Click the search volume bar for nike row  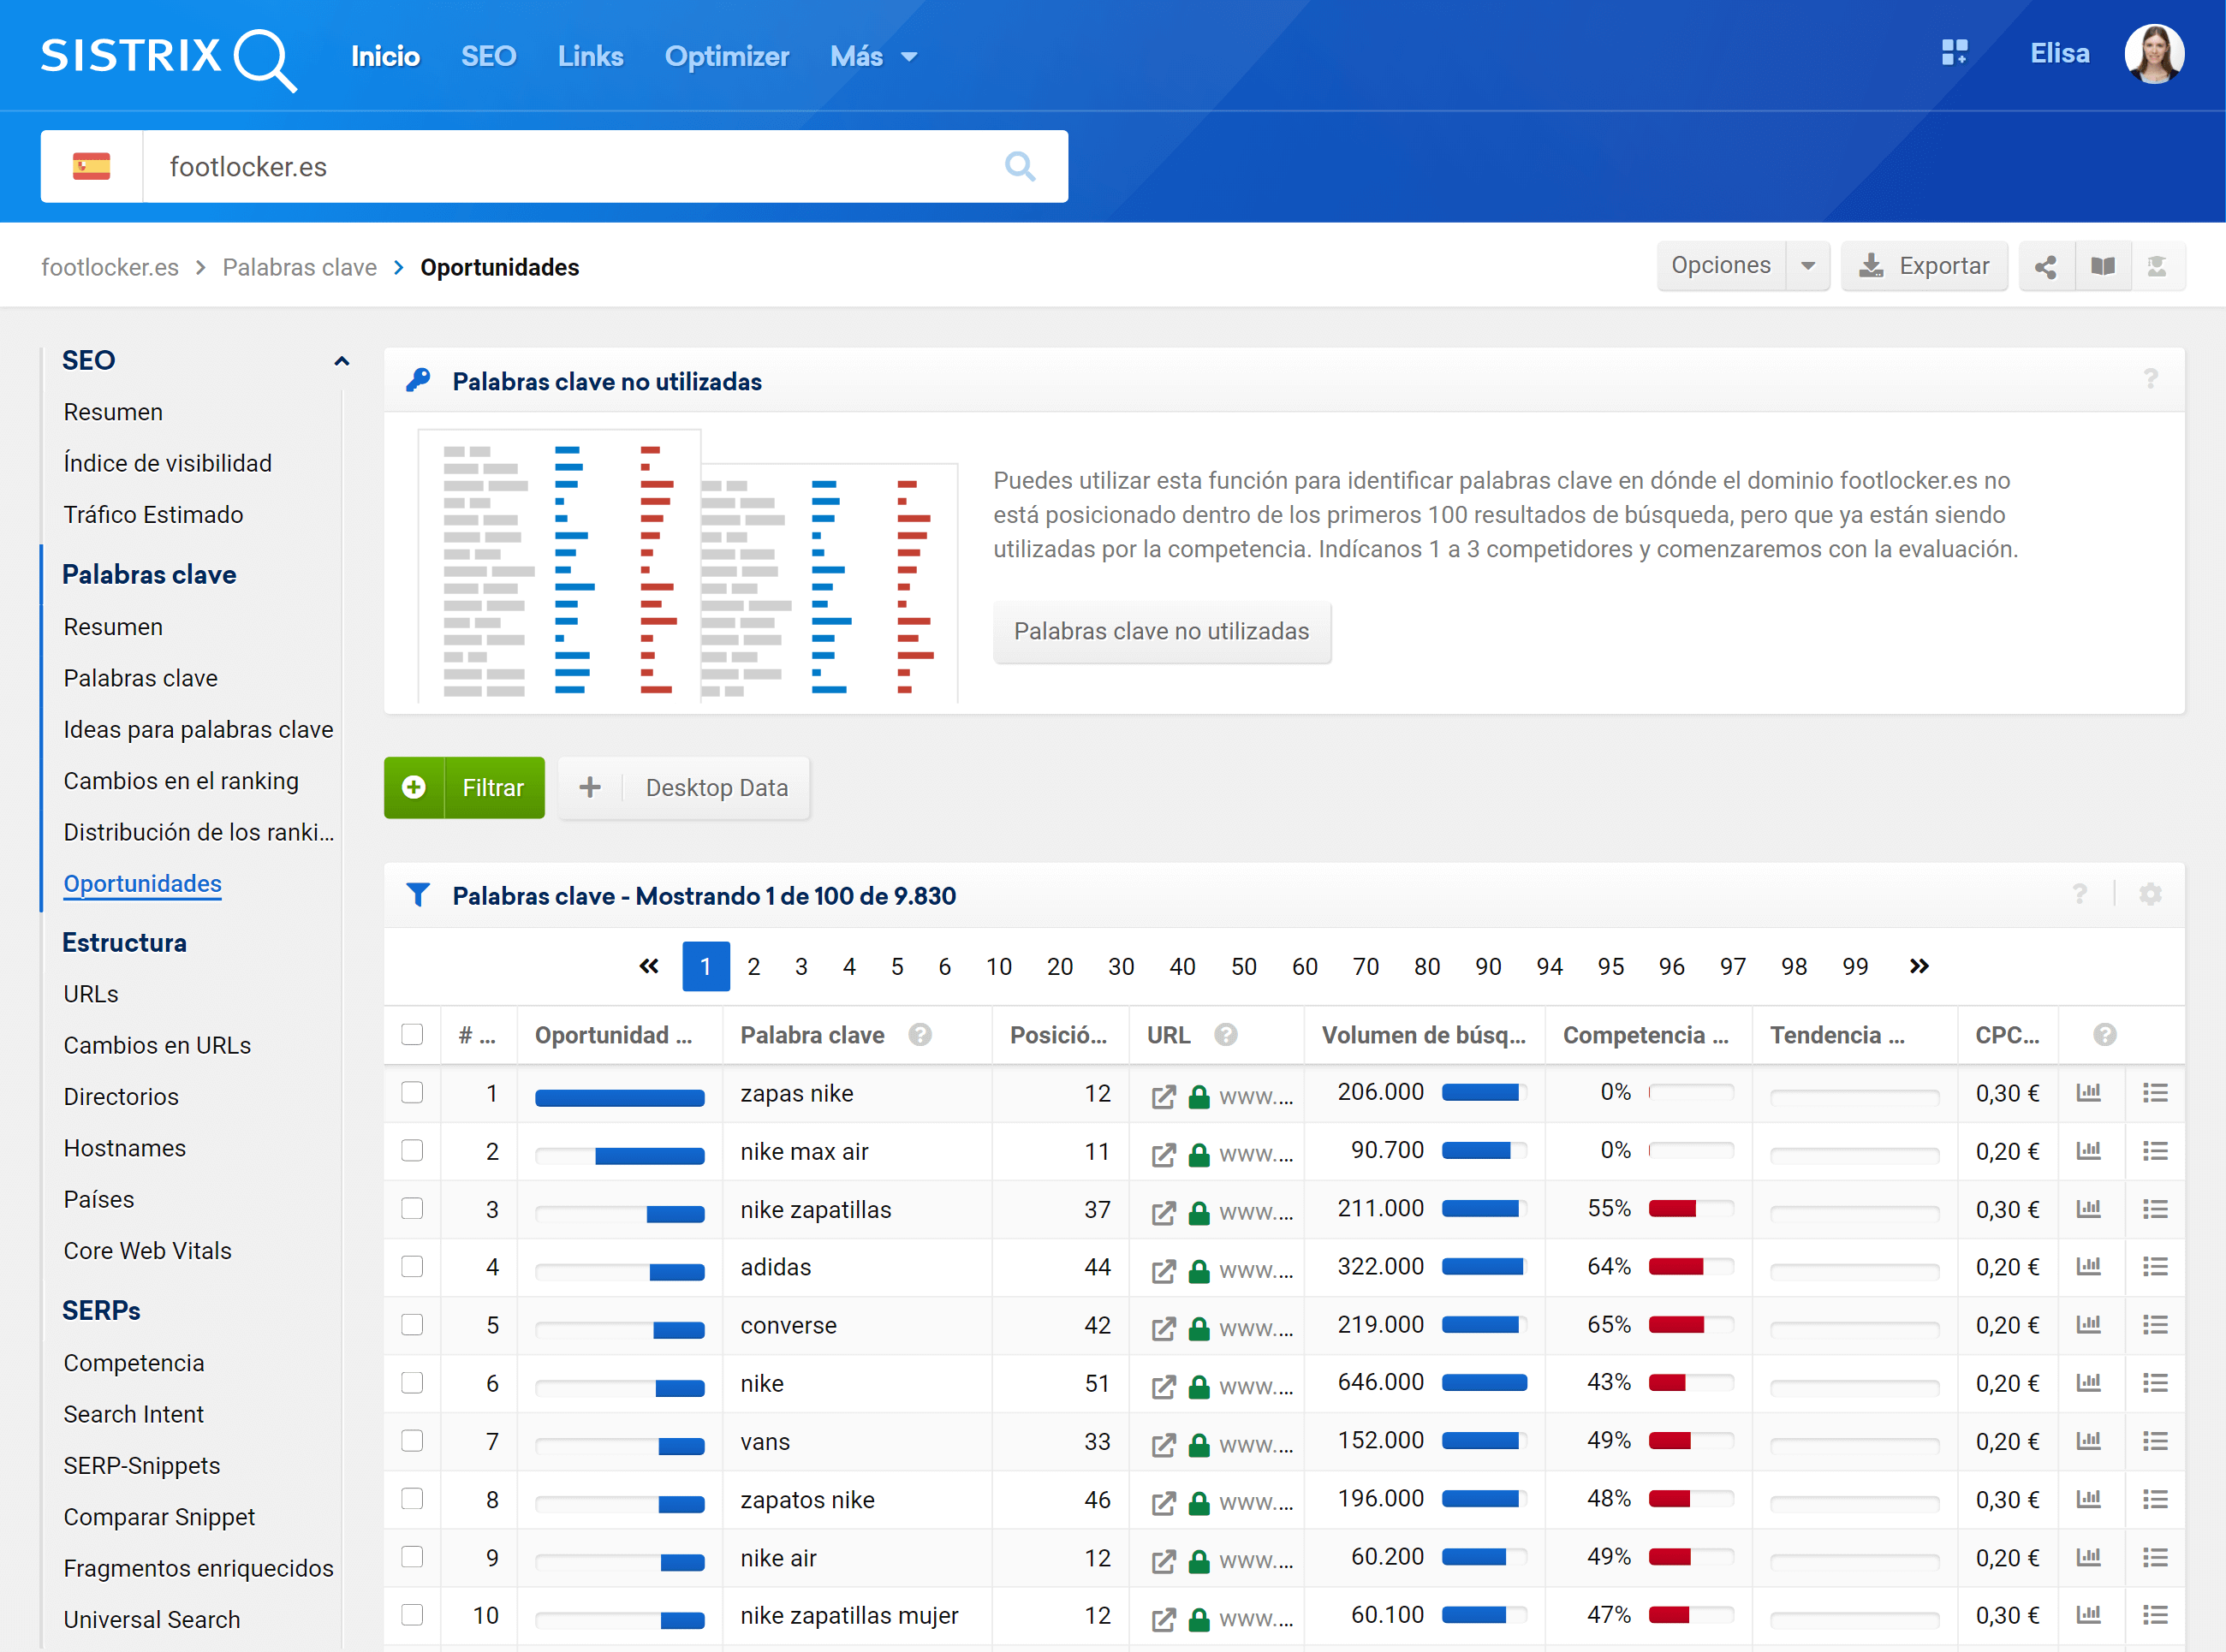point(1484,1383)
